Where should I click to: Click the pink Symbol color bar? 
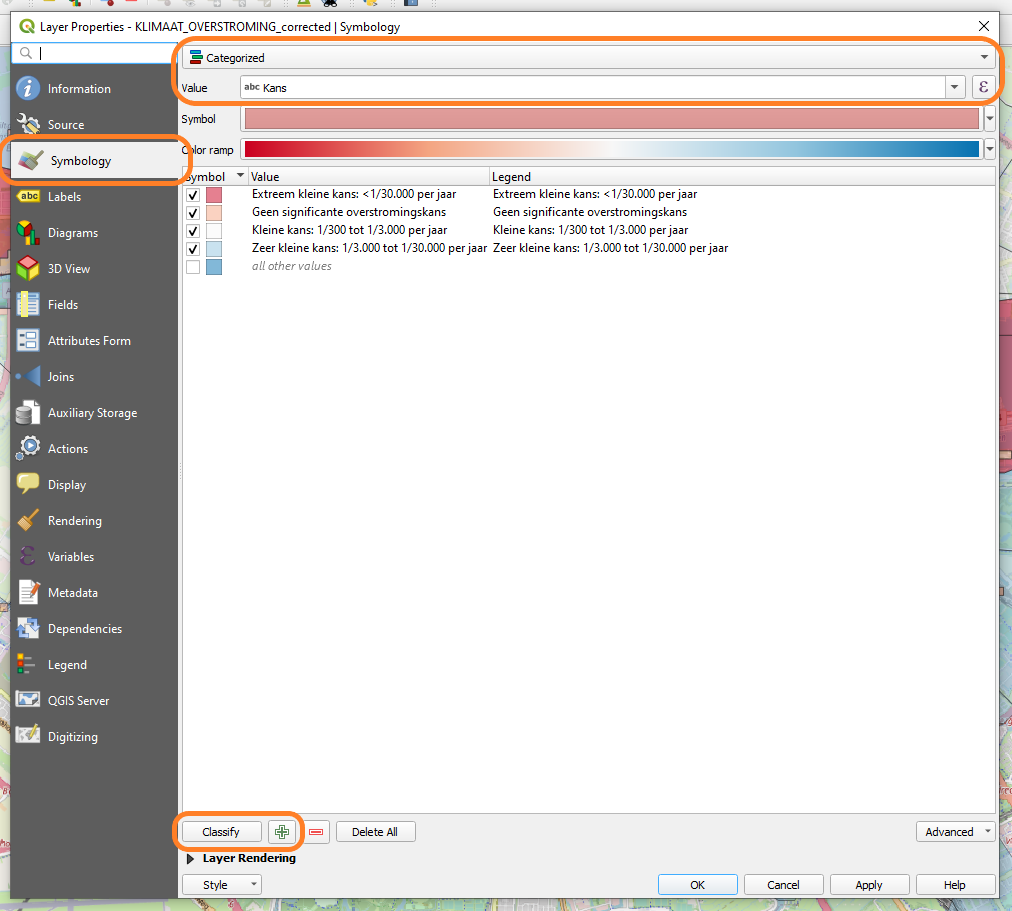(x=610, y=118)
